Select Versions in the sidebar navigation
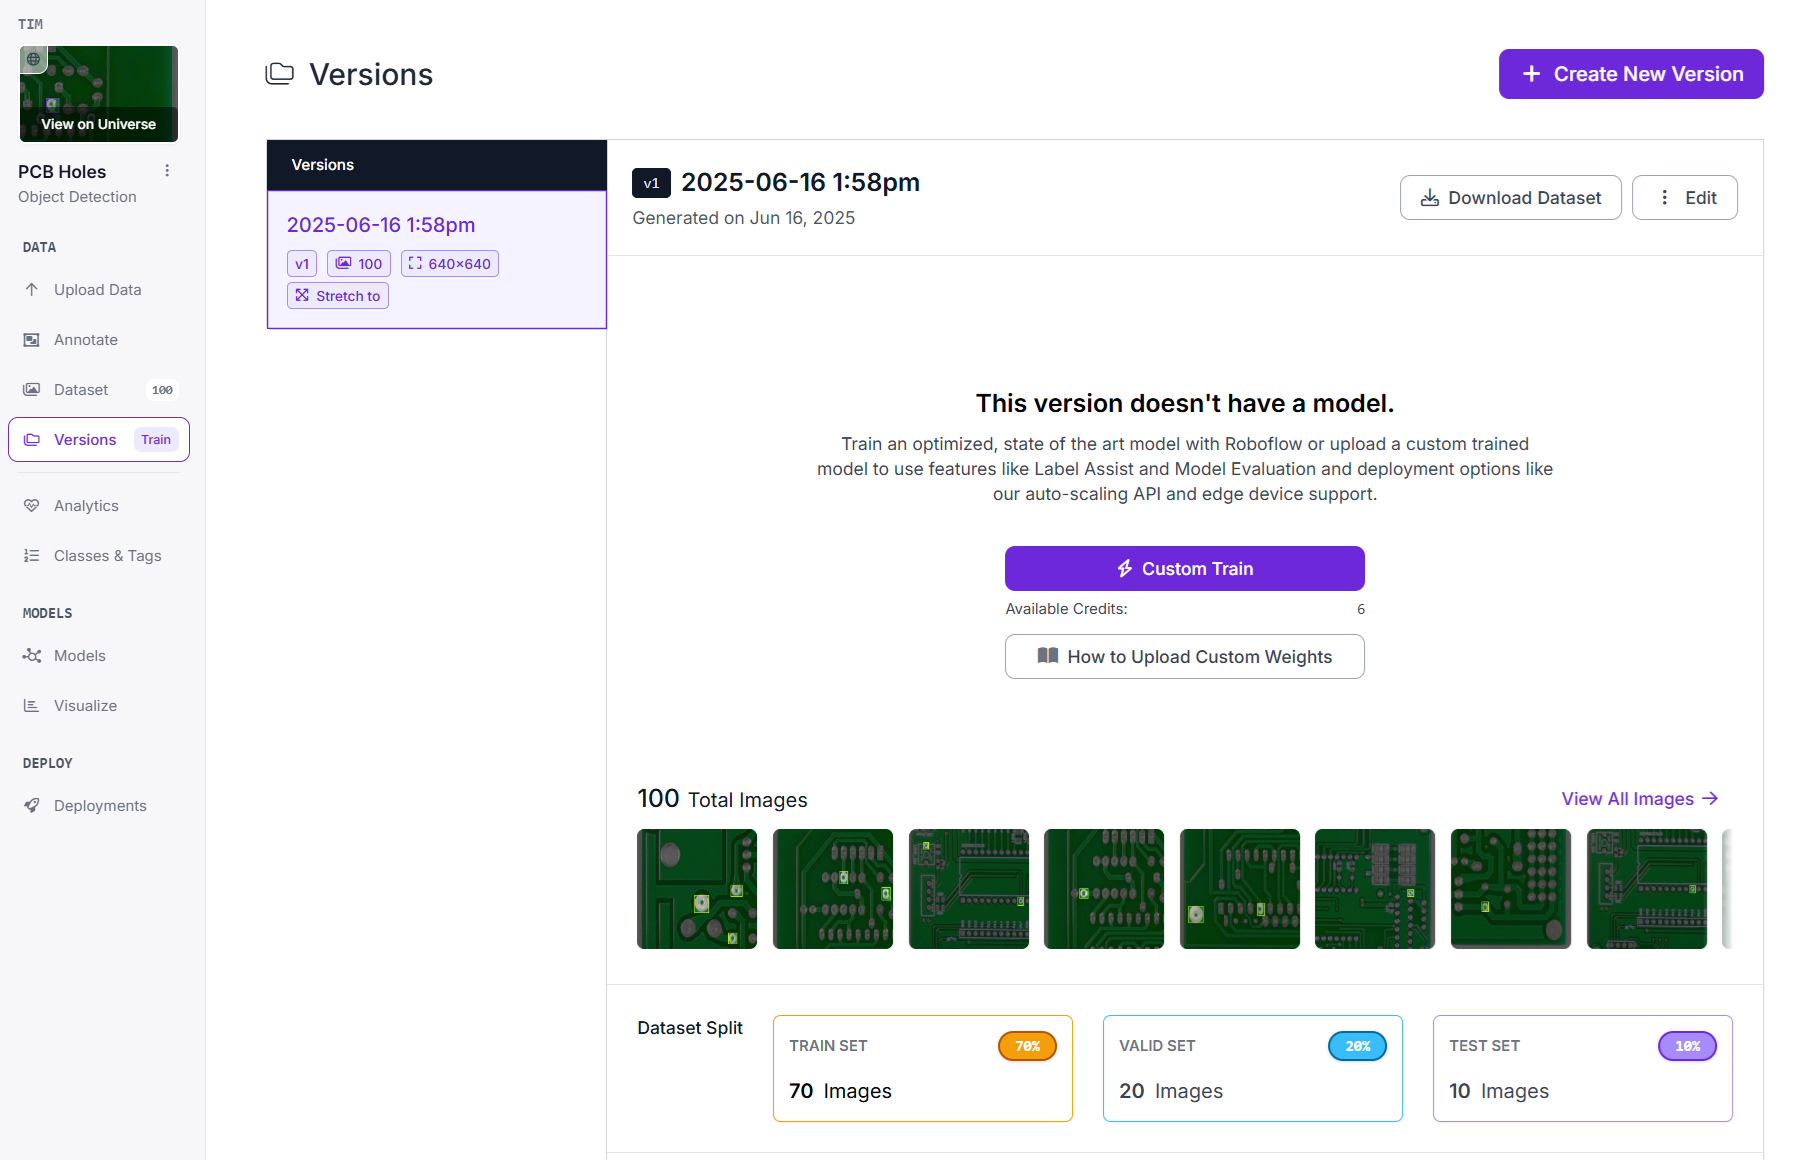The image size is (1800, 1160). [84, 439]
